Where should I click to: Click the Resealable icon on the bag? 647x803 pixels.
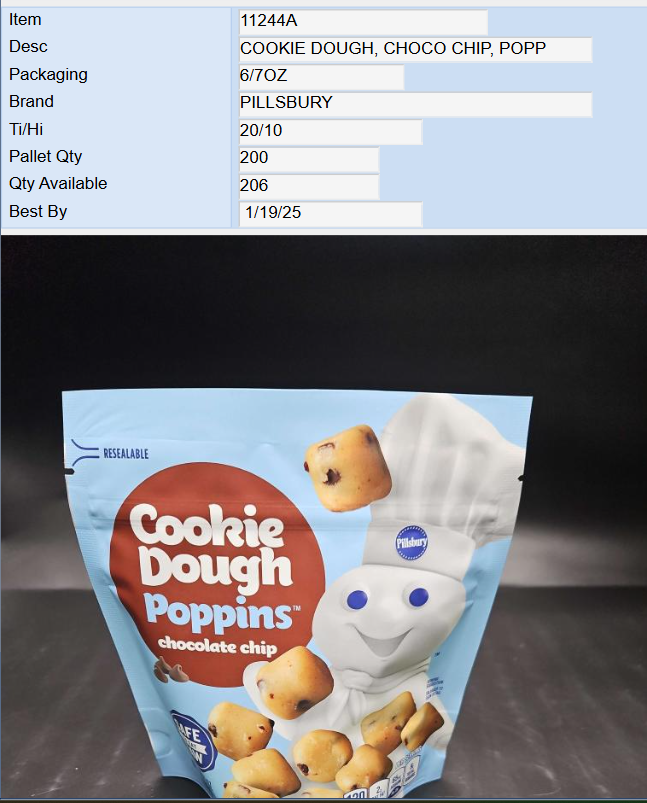click(110, 453)
